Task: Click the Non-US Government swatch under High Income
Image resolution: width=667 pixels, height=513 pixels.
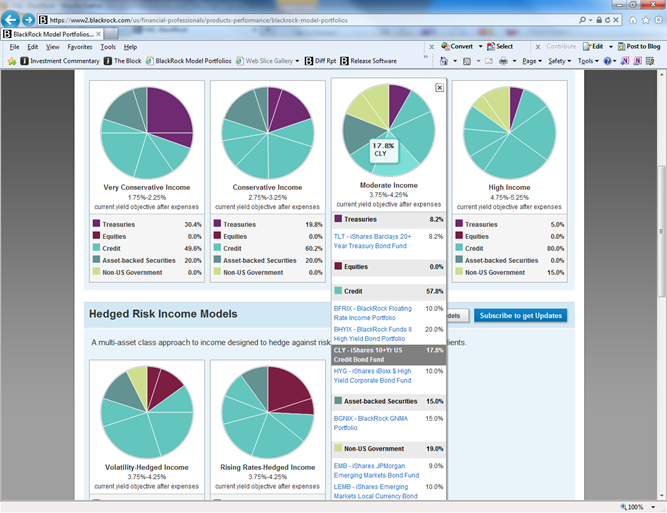Action: point(459,271)
